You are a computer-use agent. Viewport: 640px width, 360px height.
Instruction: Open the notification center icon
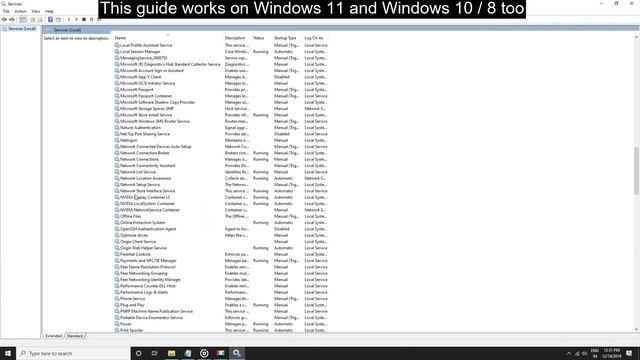point(629,353)
